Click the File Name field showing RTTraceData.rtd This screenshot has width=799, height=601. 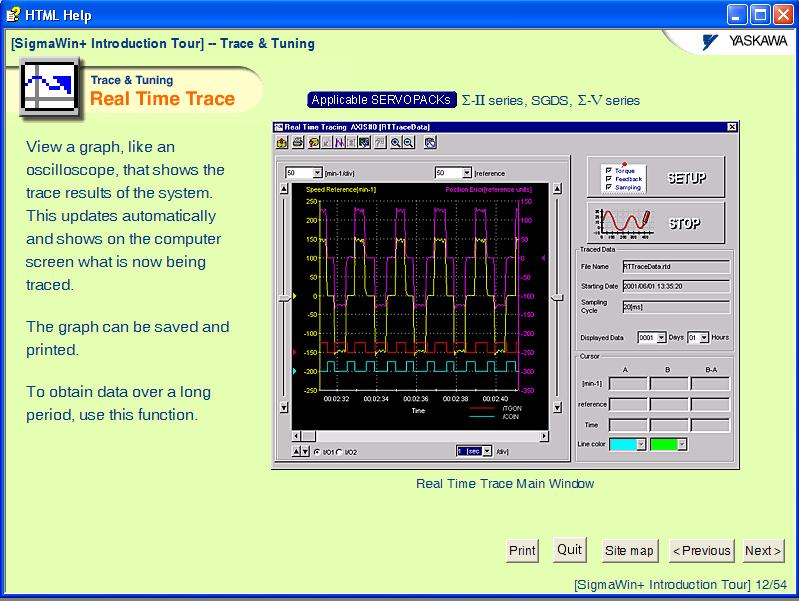[x=676, y=267]
